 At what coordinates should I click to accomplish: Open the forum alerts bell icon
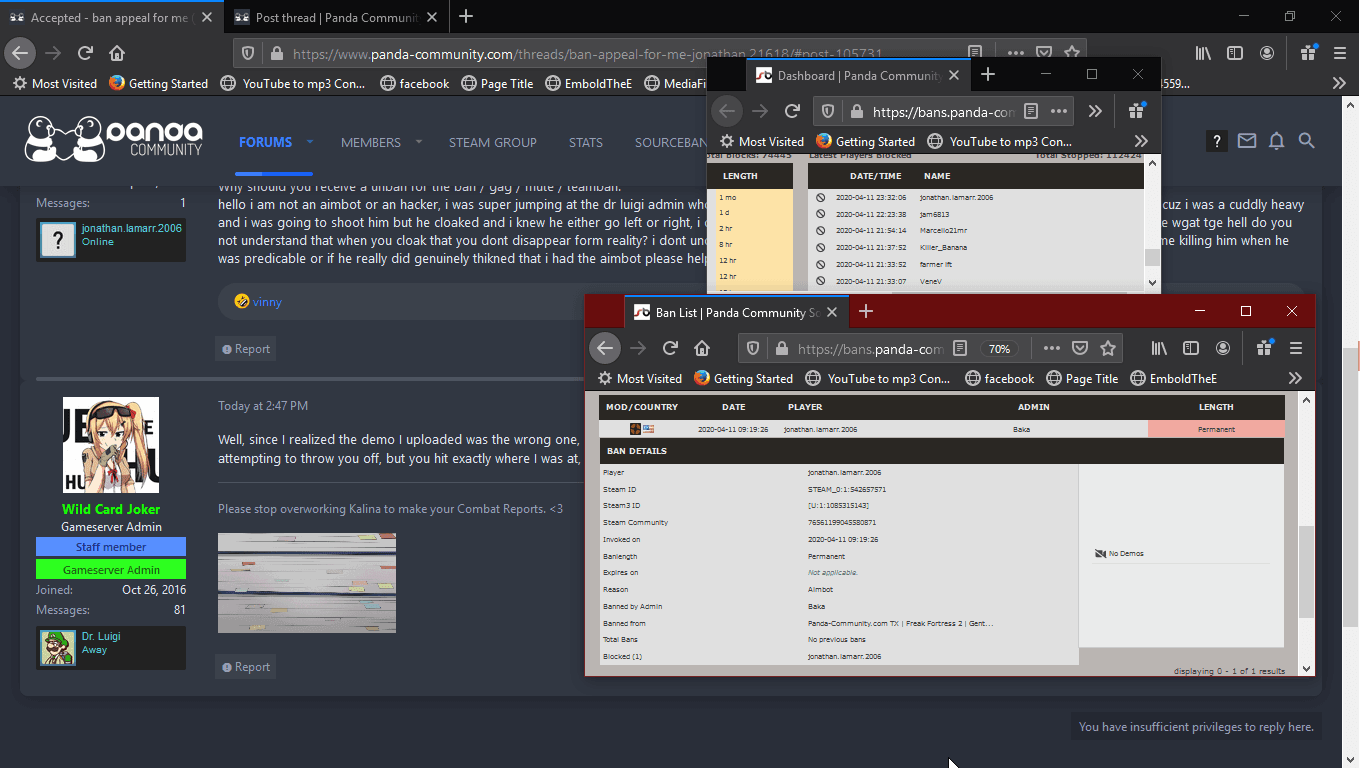point(1276,142)
